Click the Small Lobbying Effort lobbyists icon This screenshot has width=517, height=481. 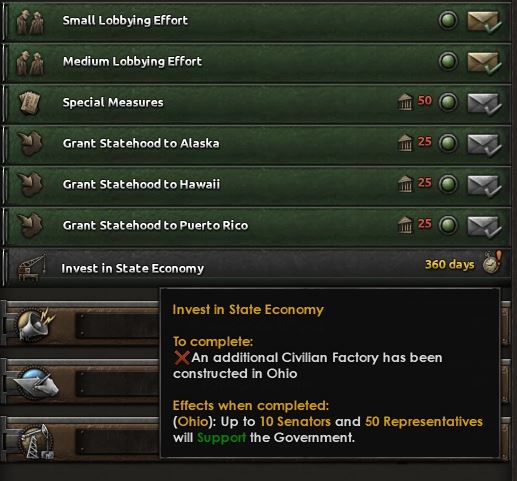tap(30, 22)
